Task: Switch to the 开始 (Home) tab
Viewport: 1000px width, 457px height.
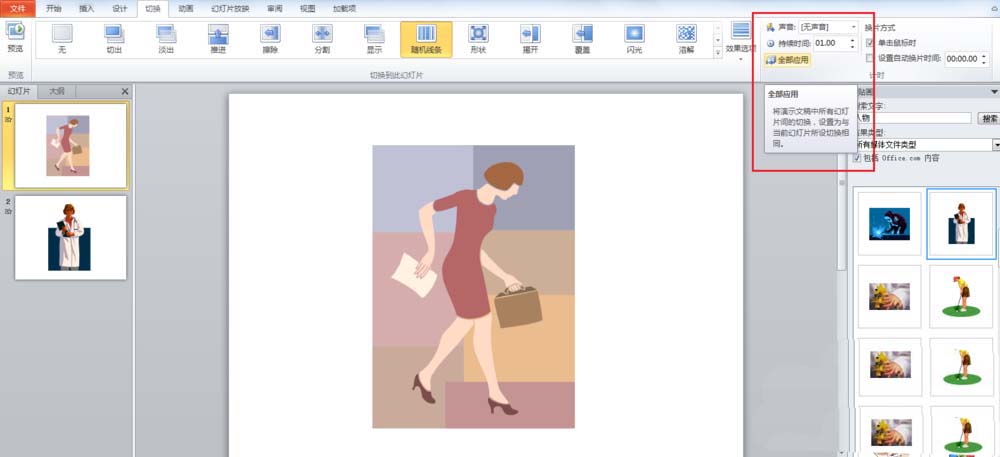Action: pos(55,9)
